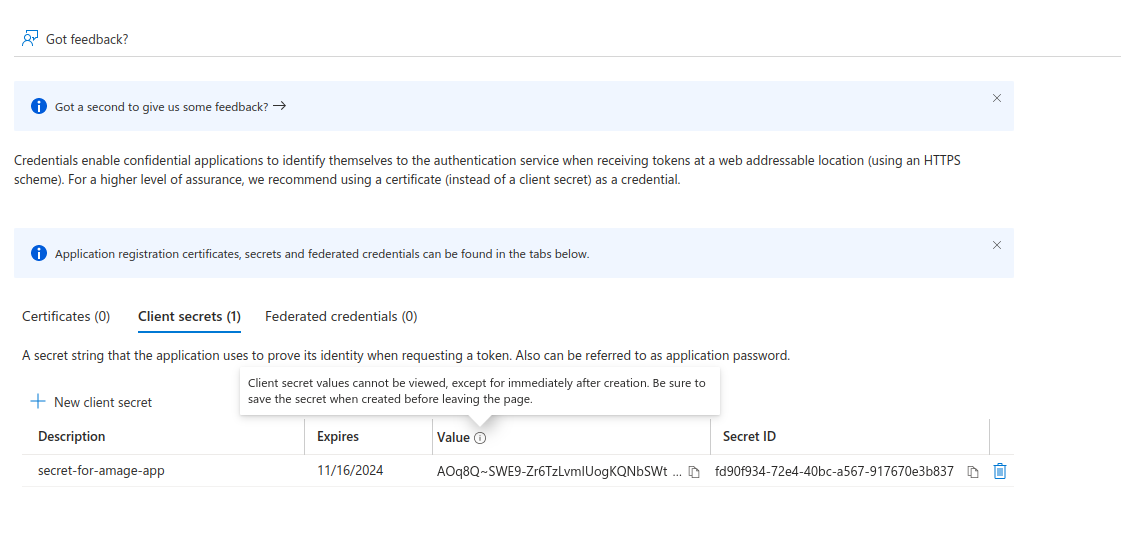Open the 'Got a second to give us some feedback?' link
This screenshot has height=551, width=1121.
170,106
